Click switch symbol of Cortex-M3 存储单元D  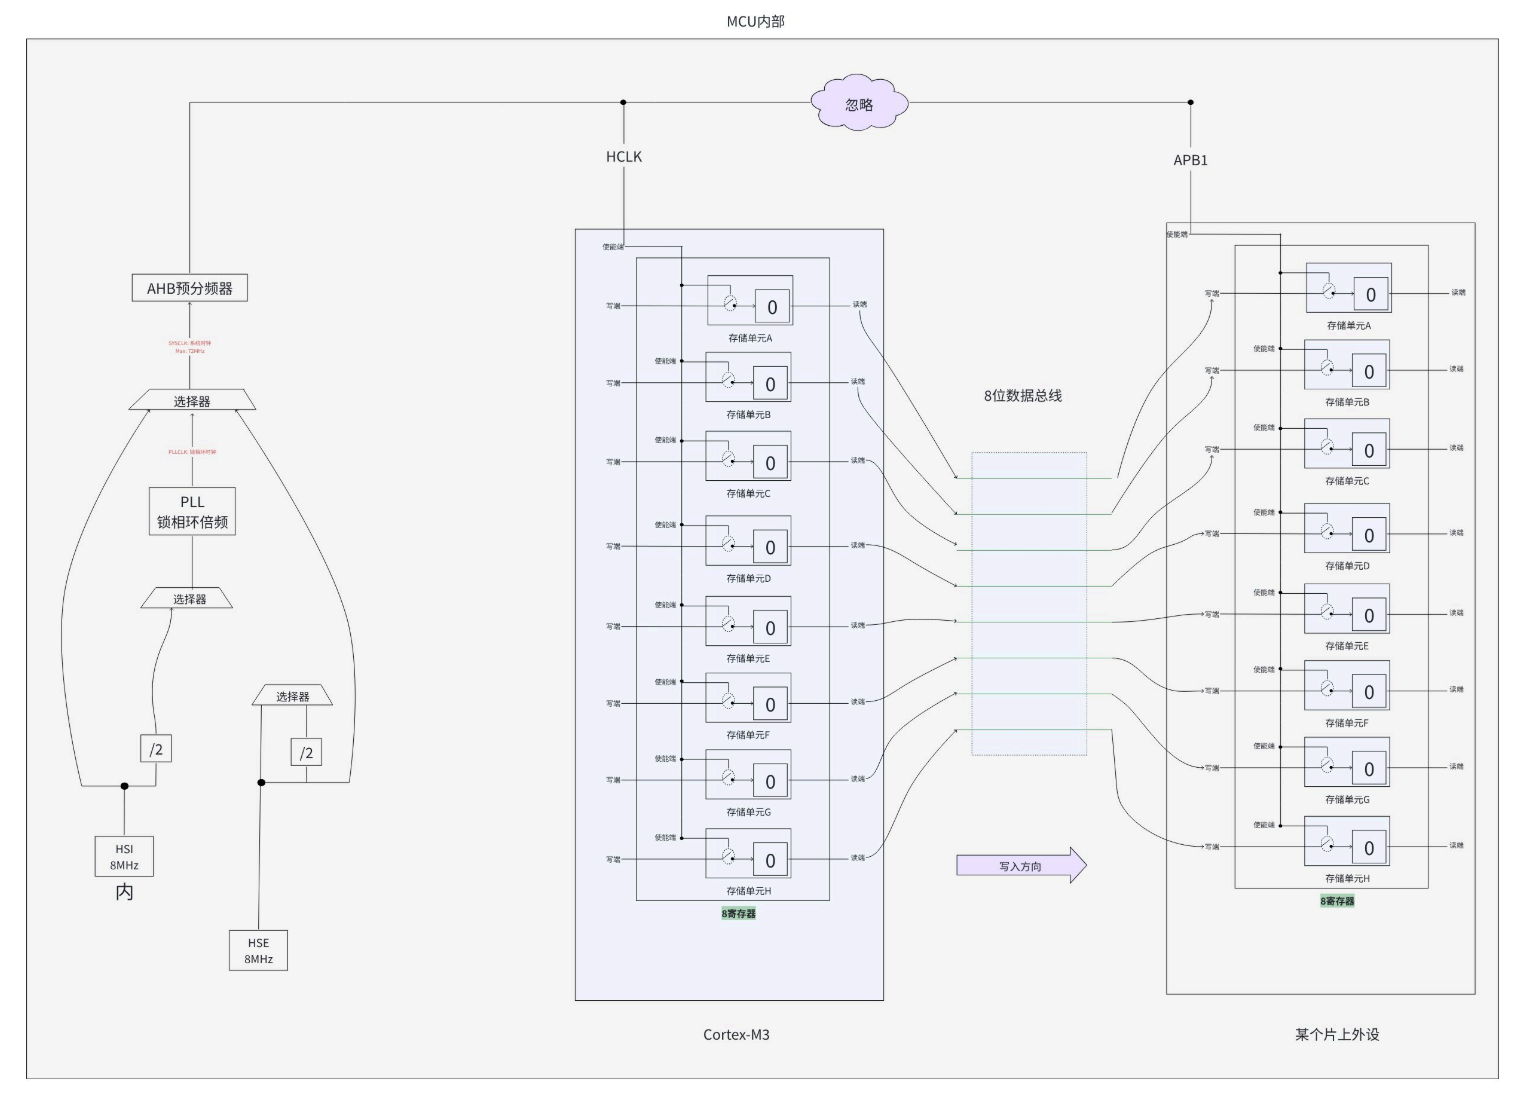point(728,543)
